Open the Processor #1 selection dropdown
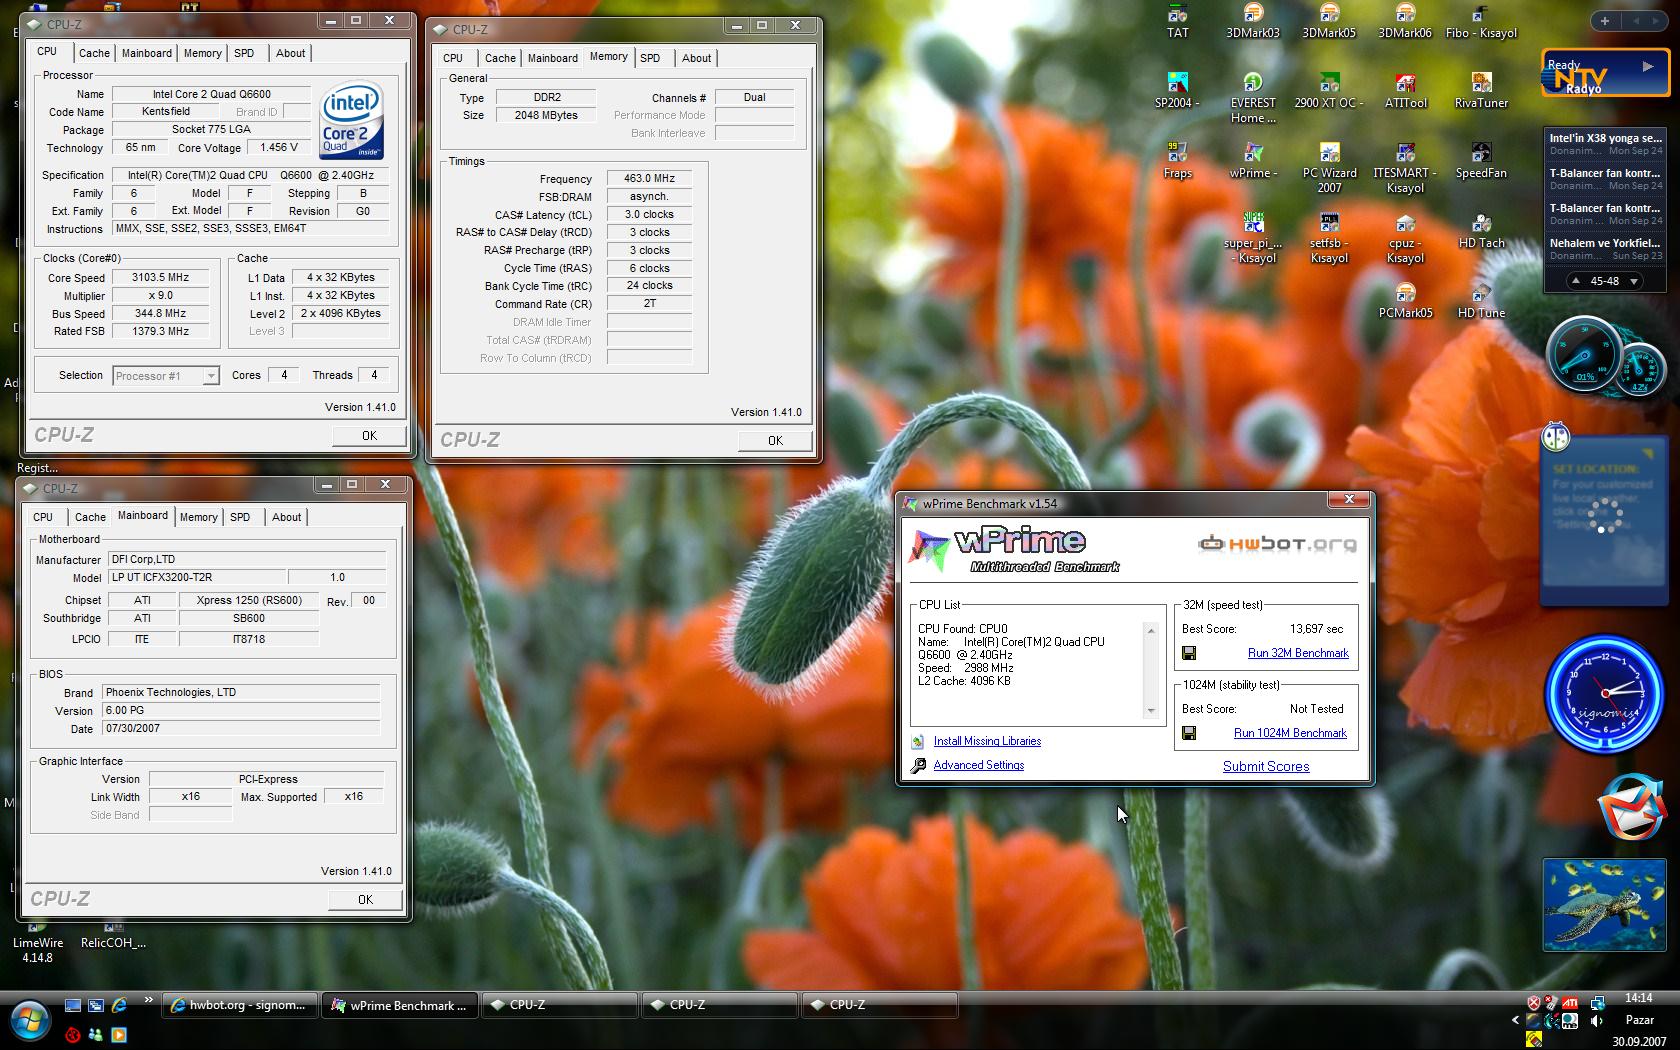 coord(211,376)
